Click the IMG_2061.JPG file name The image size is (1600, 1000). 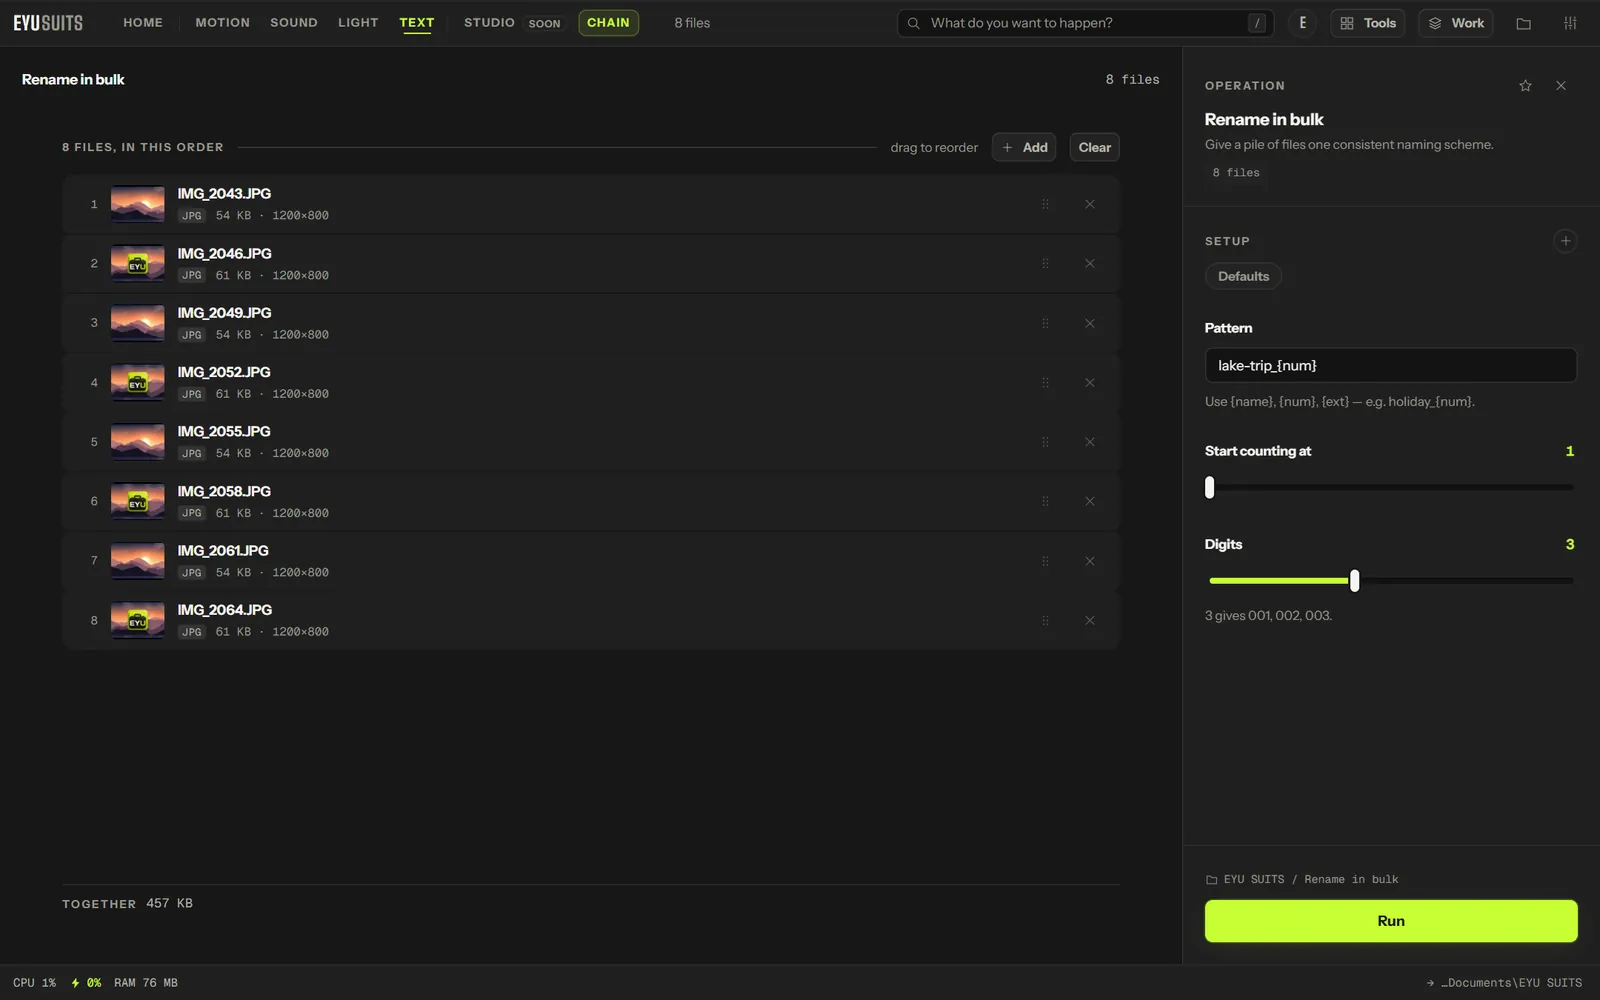coord(223,550)
